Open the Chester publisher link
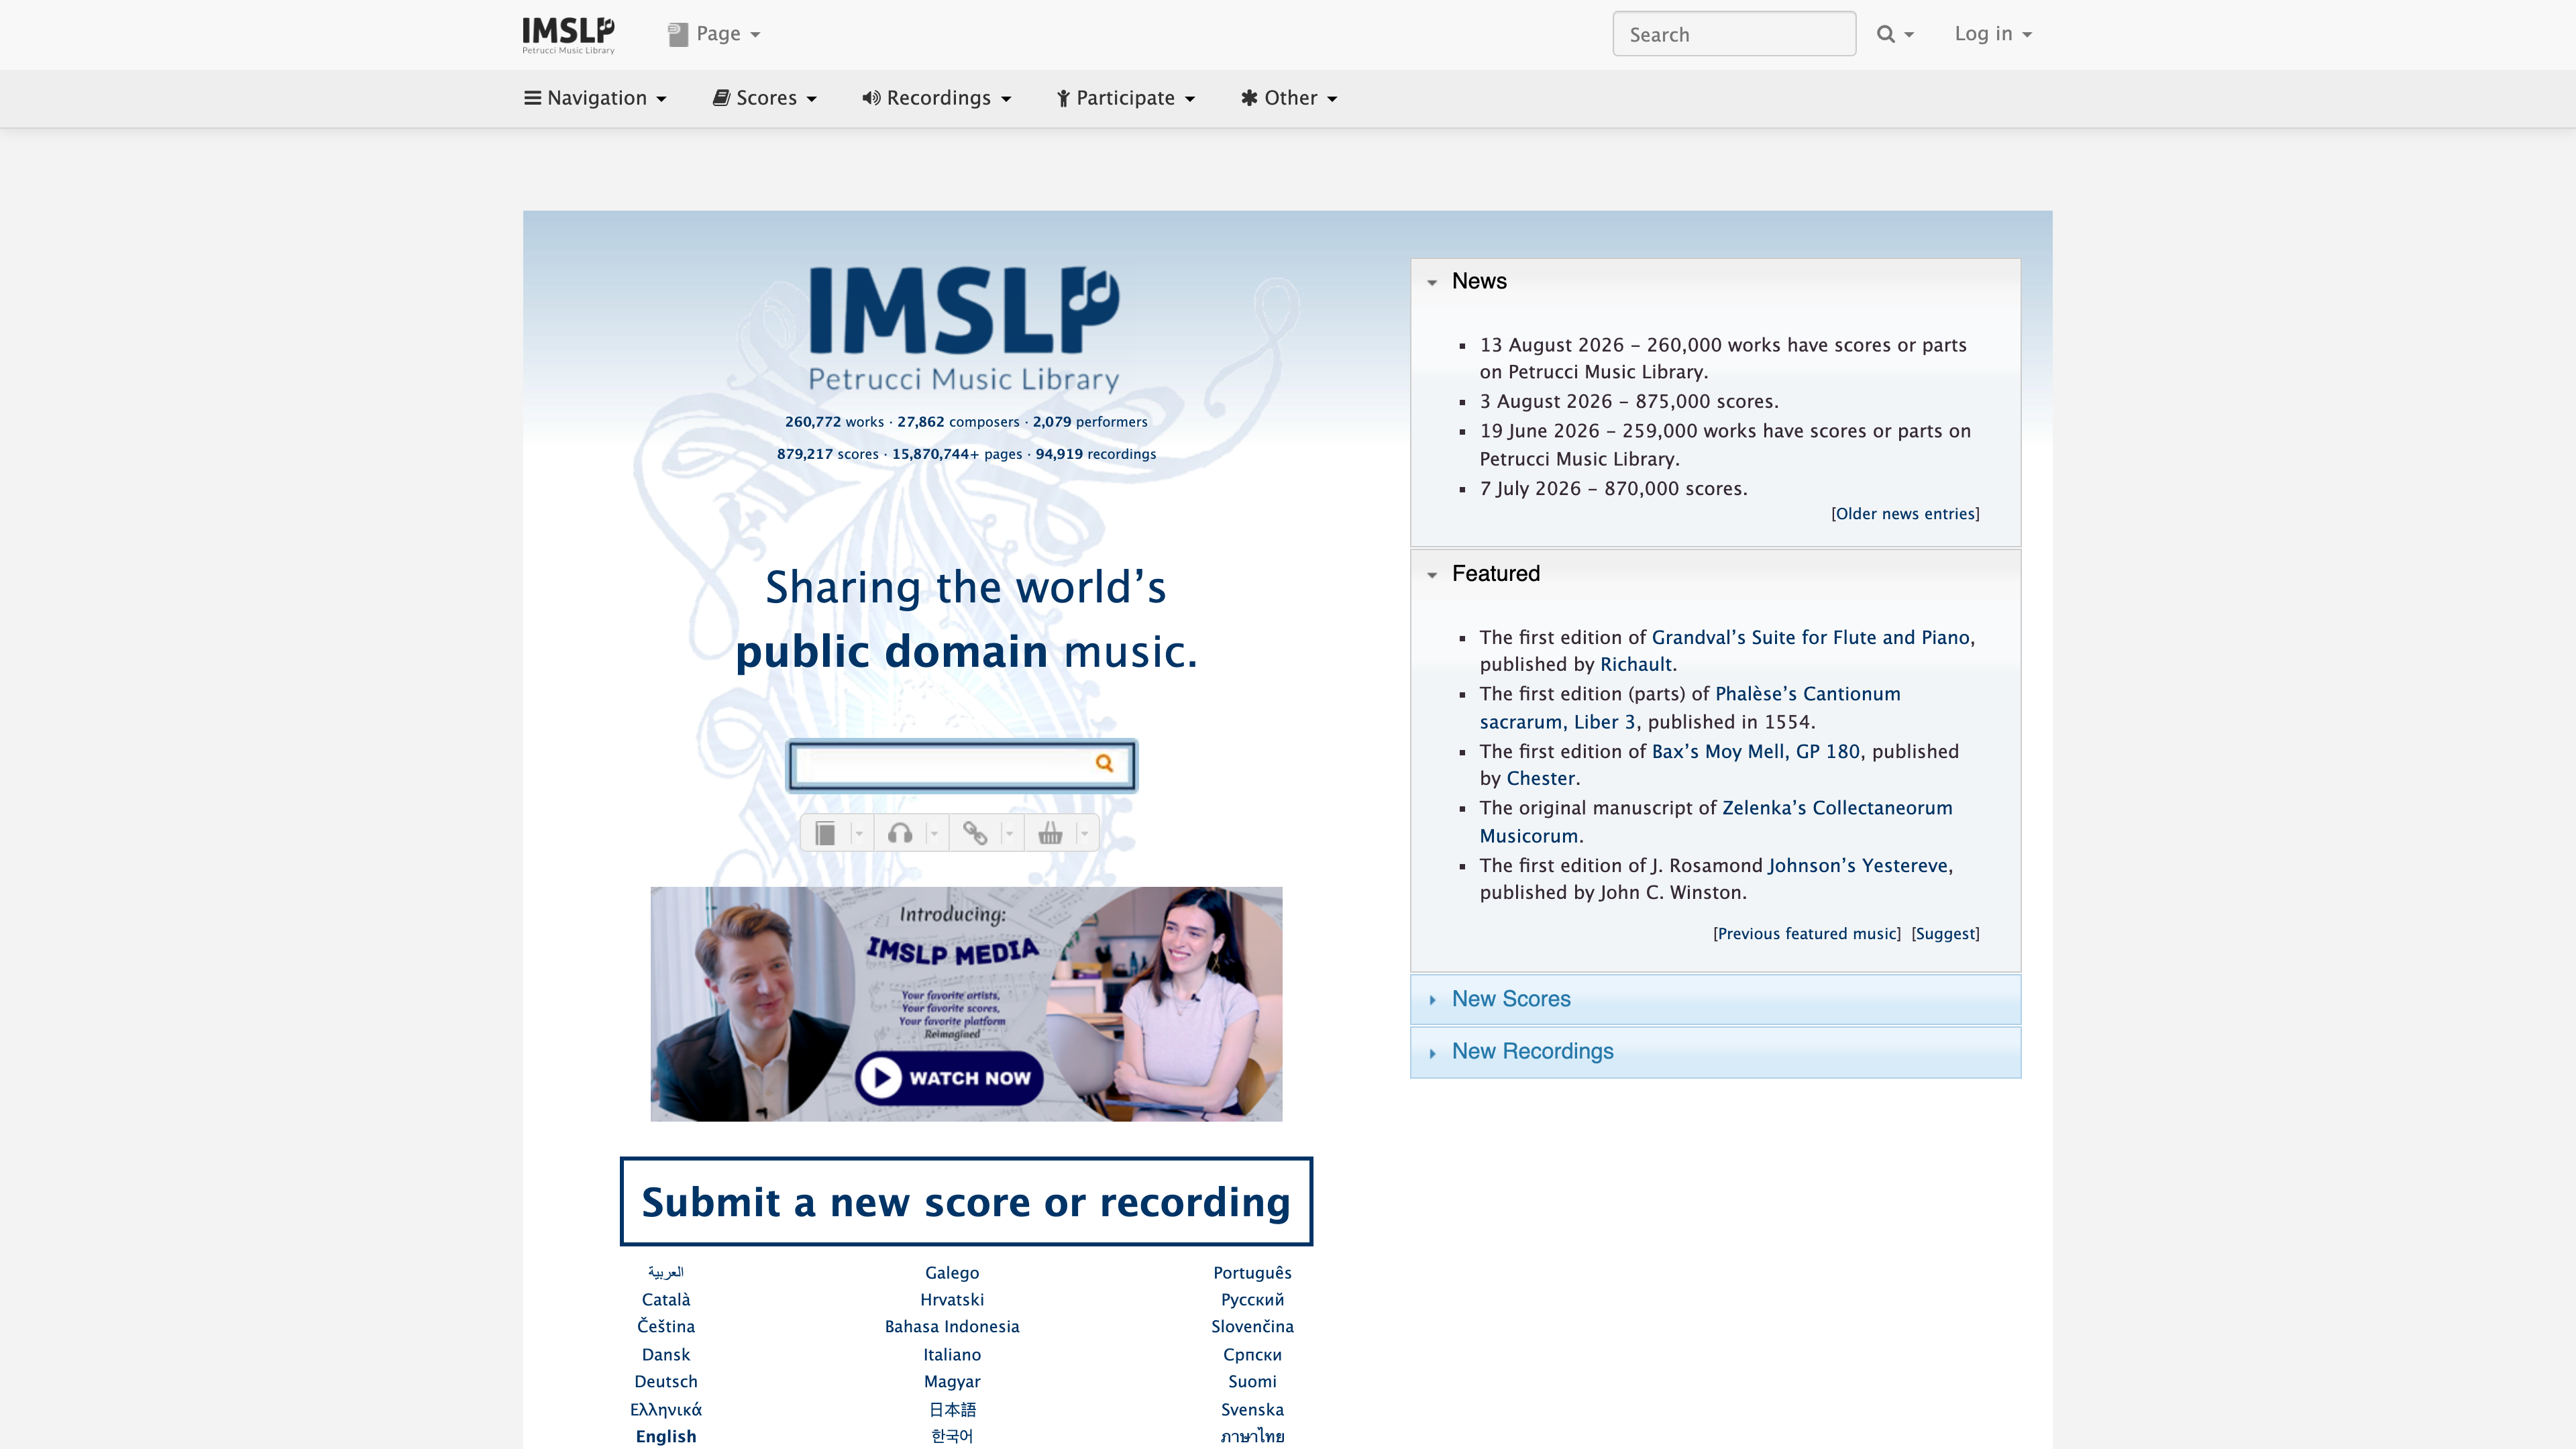 (x=1540, y=779)
